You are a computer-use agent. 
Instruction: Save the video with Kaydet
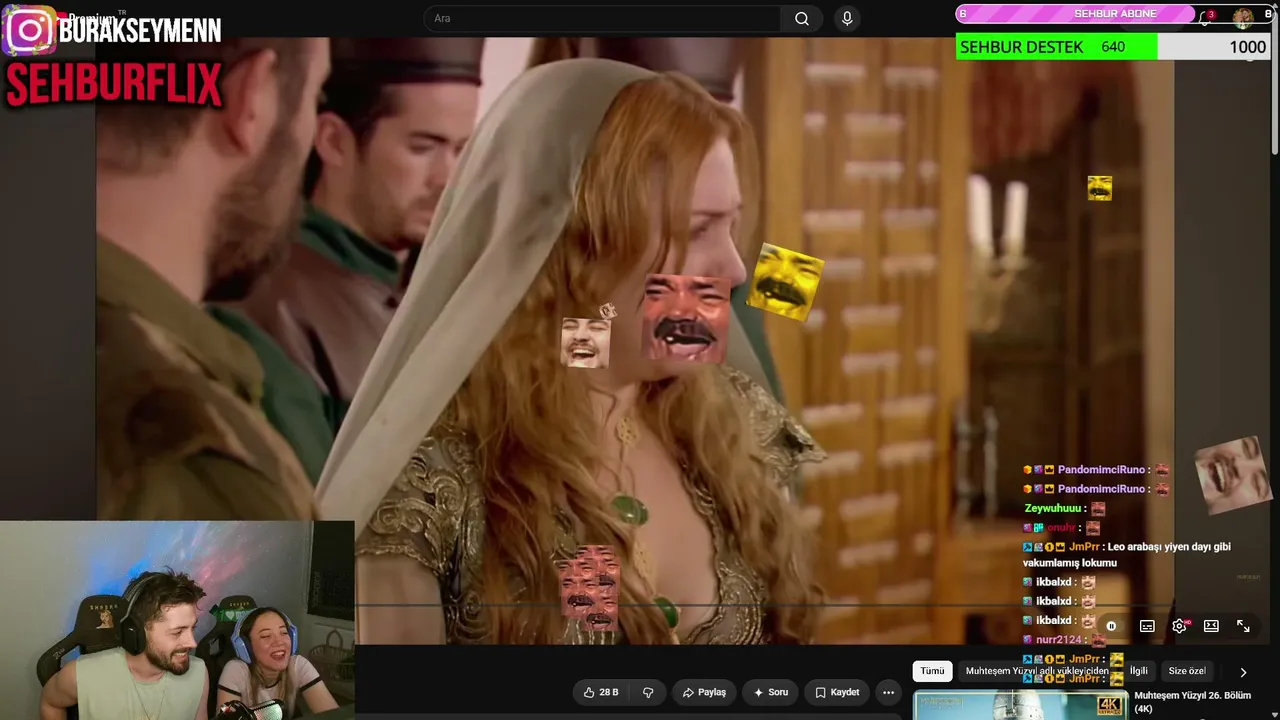[x=837, y=692]
